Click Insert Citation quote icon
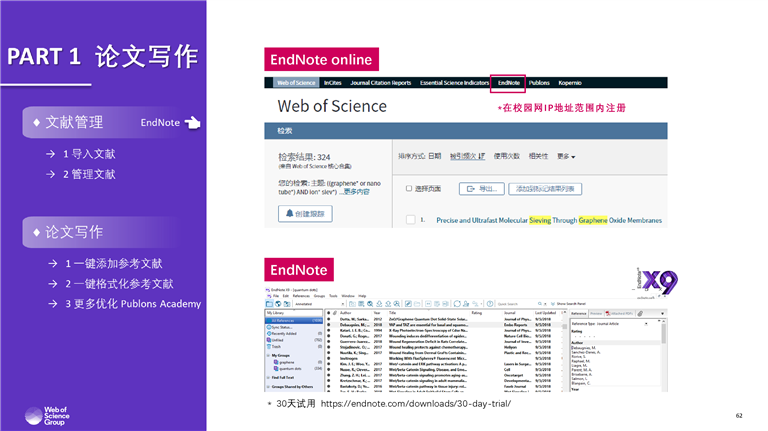The image size is (768, 431). 428,304
